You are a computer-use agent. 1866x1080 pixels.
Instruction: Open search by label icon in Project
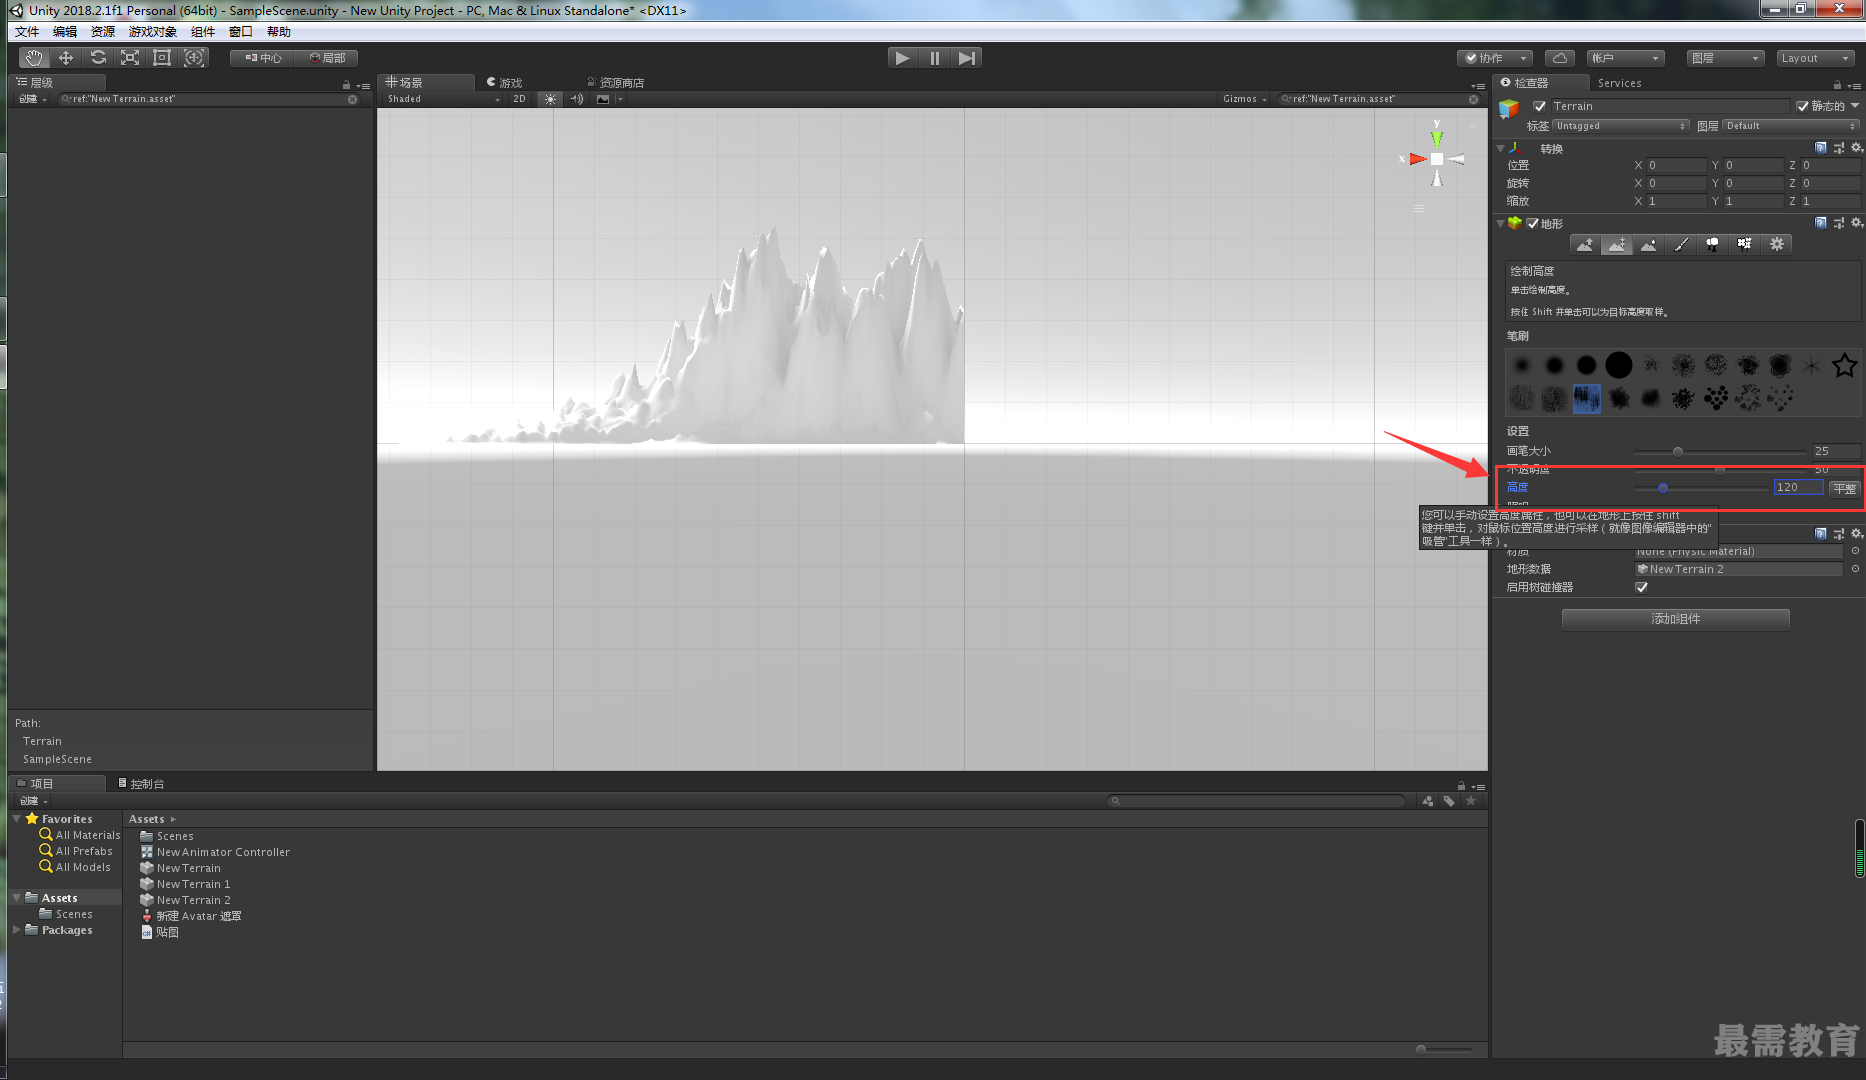tap(1449, 801)
